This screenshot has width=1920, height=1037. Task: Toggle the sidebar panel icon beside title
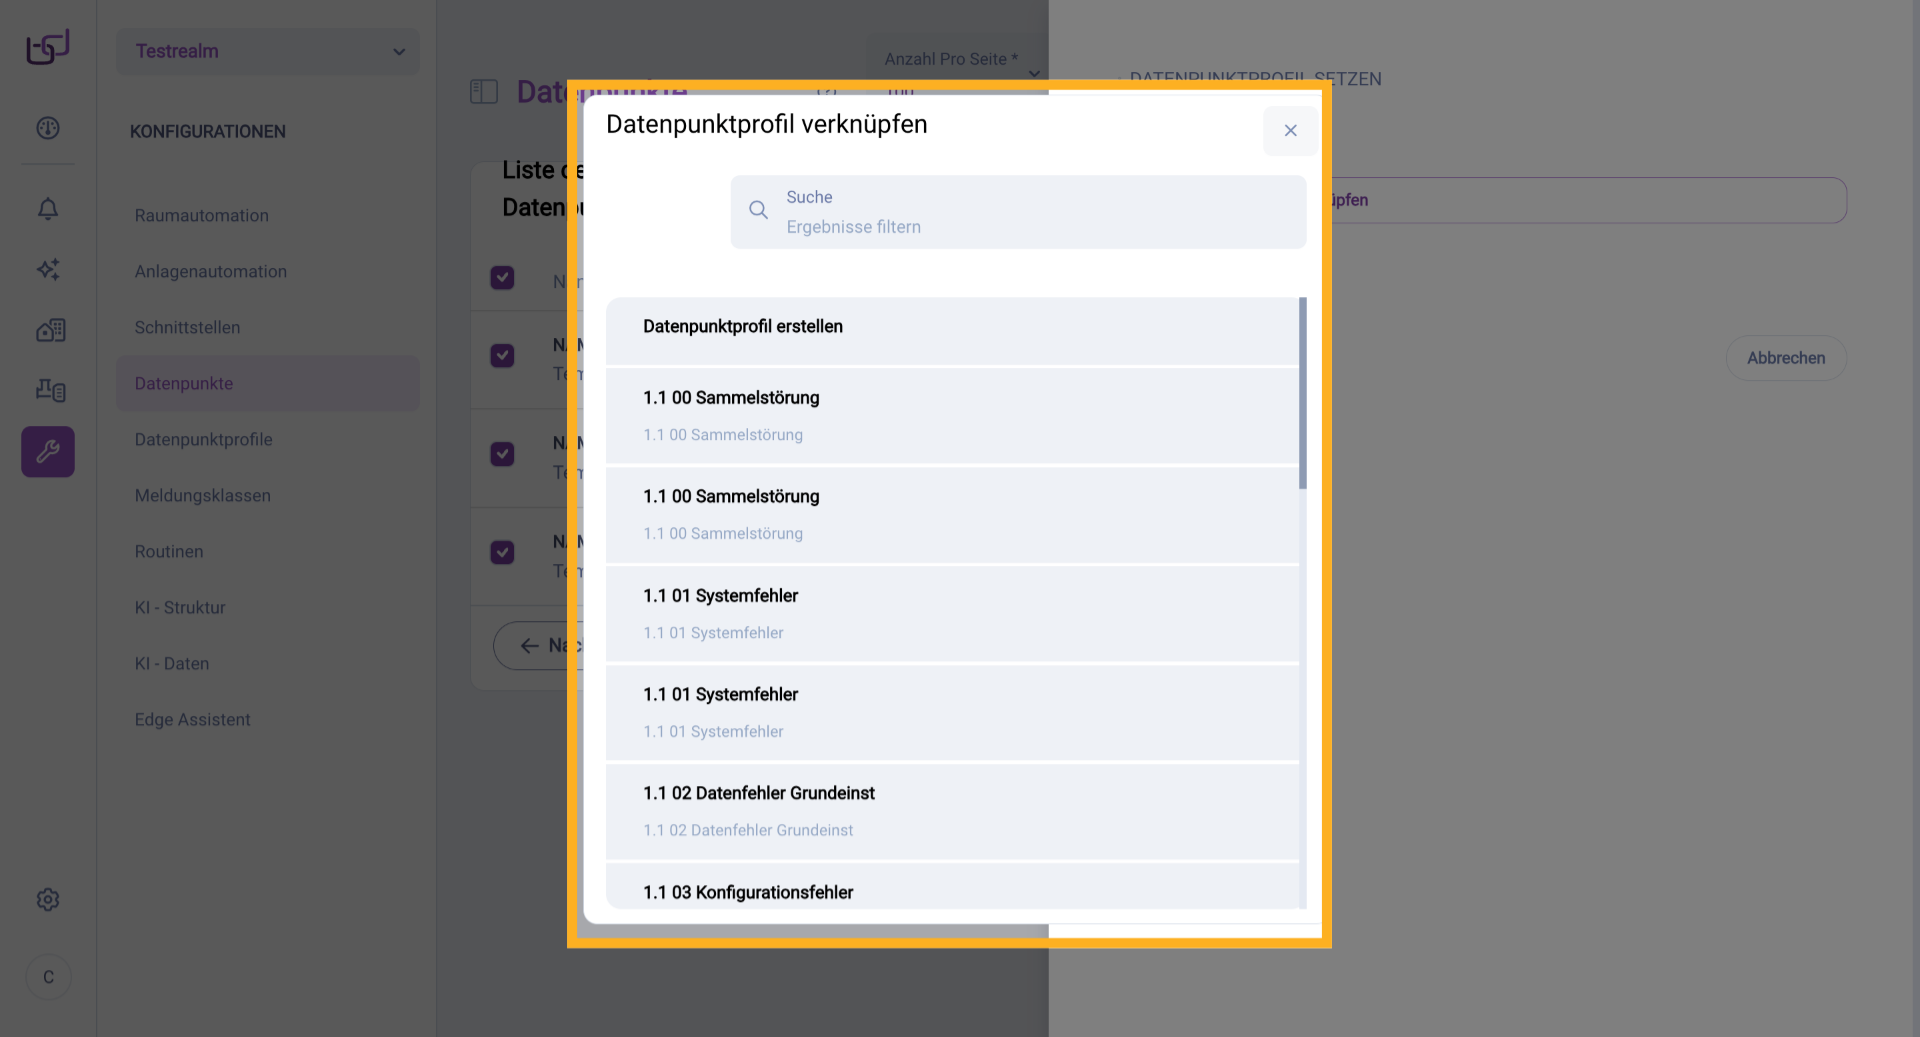[484, 92]
